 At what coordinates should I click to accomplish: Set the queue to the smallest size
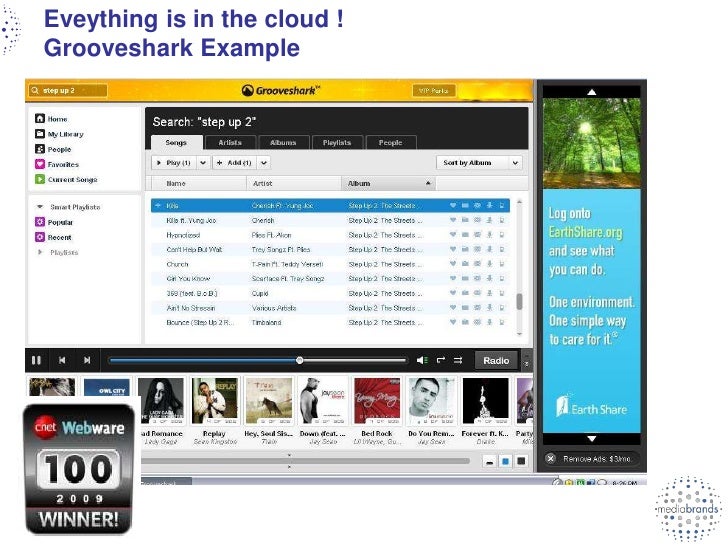[489, 462]
